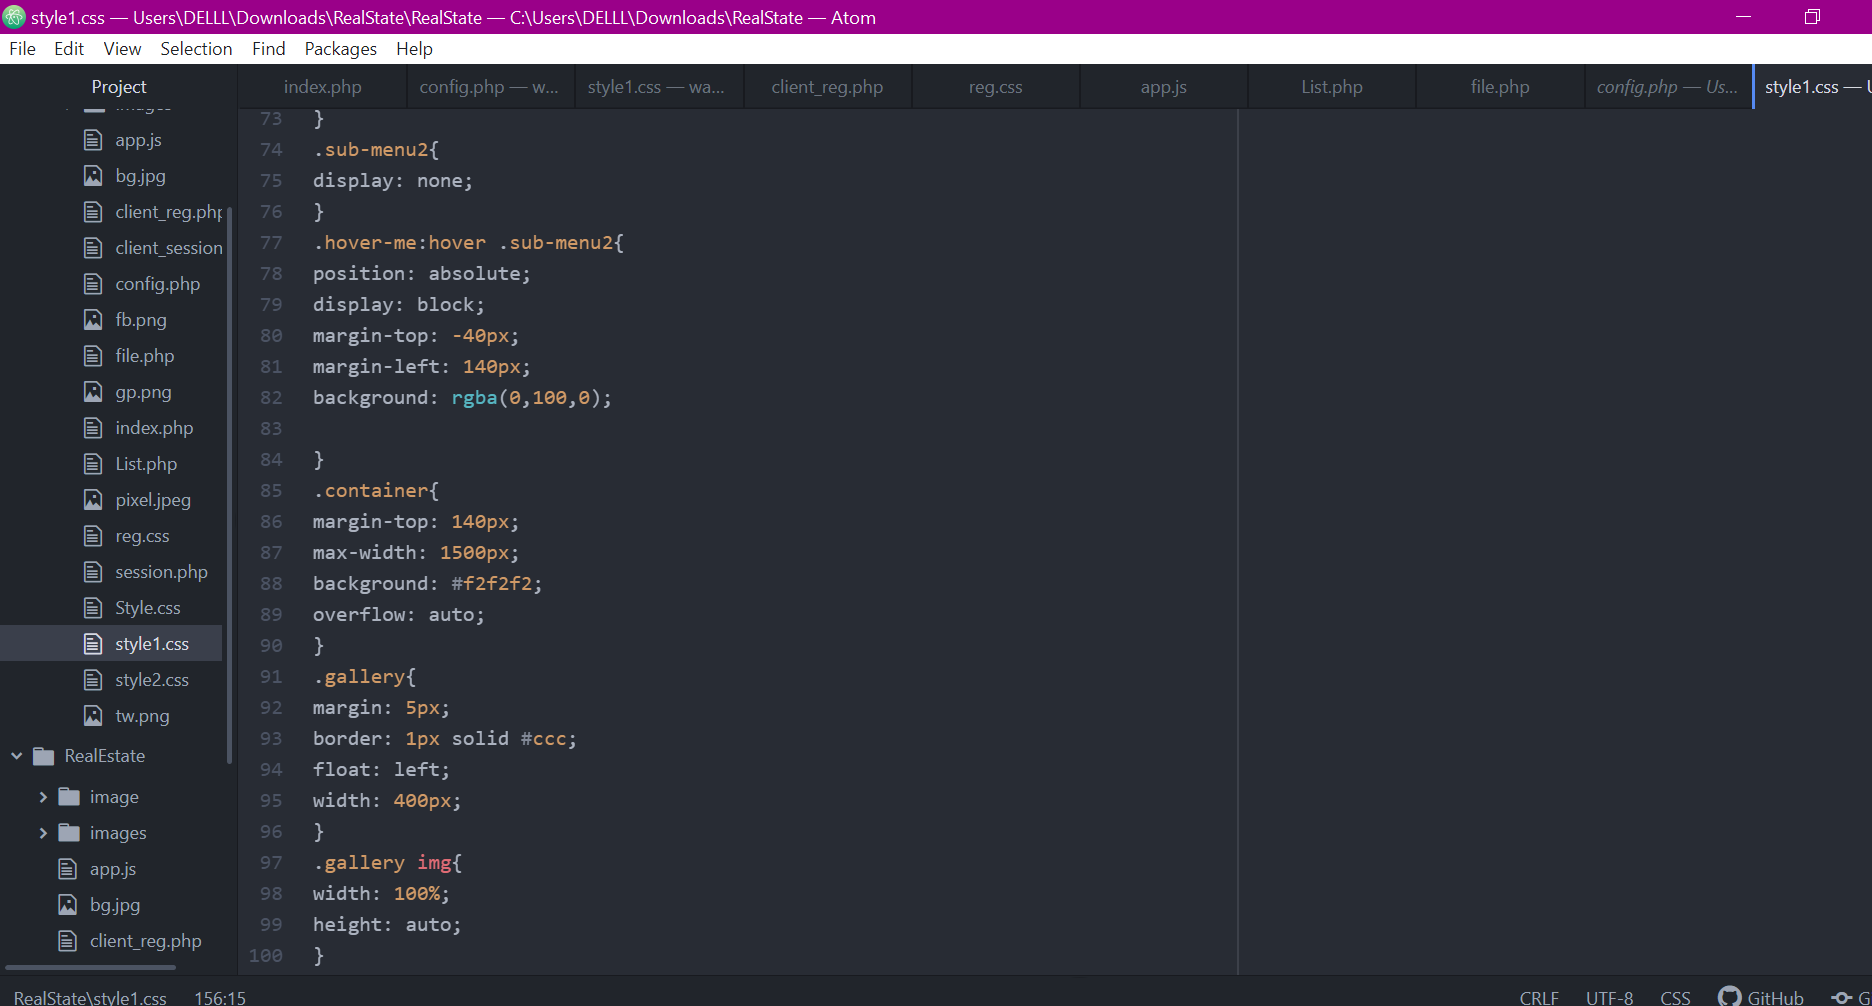This screenshot has width=1872, height=1006.
Task: Click the file icon beside session.php
Action: click(93, 572)
